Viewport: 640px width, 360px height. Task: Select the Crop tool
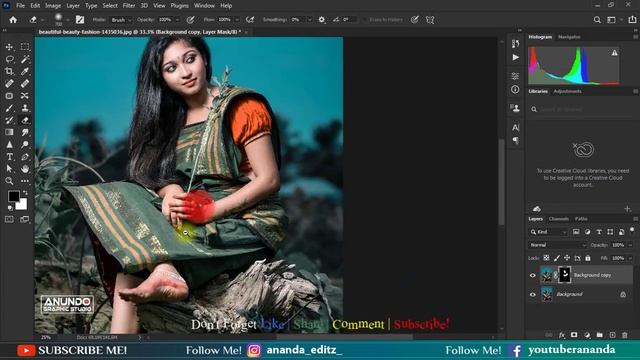[9, 71]
